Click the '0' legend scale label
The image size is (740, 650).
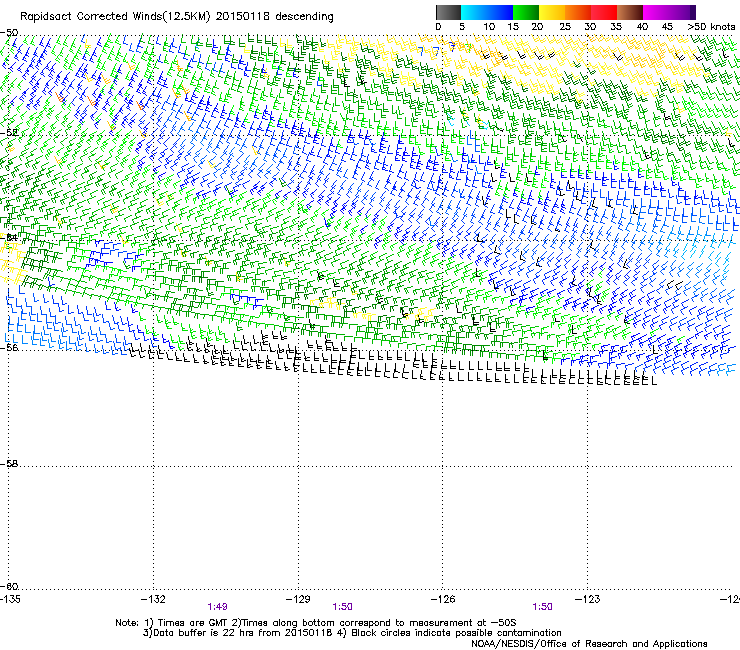438,27
